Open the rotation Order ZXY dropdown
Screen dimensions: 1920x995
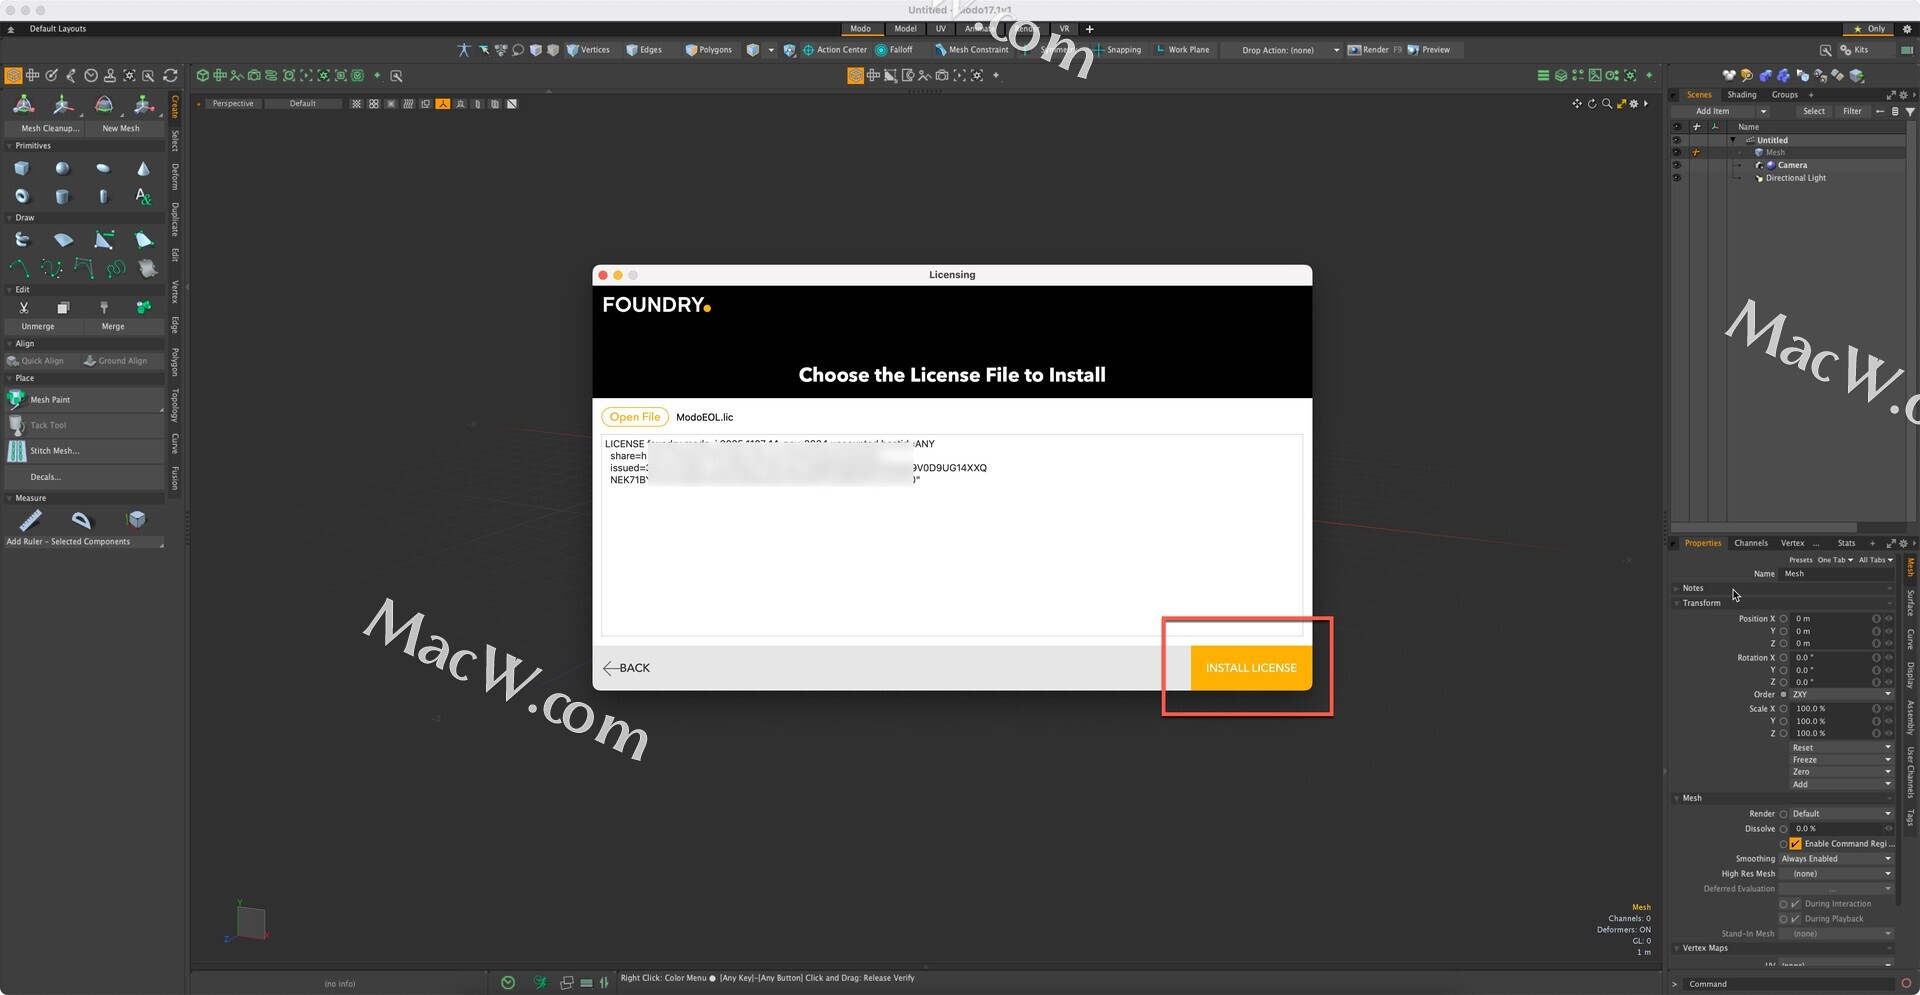(x=1841, y=695)
